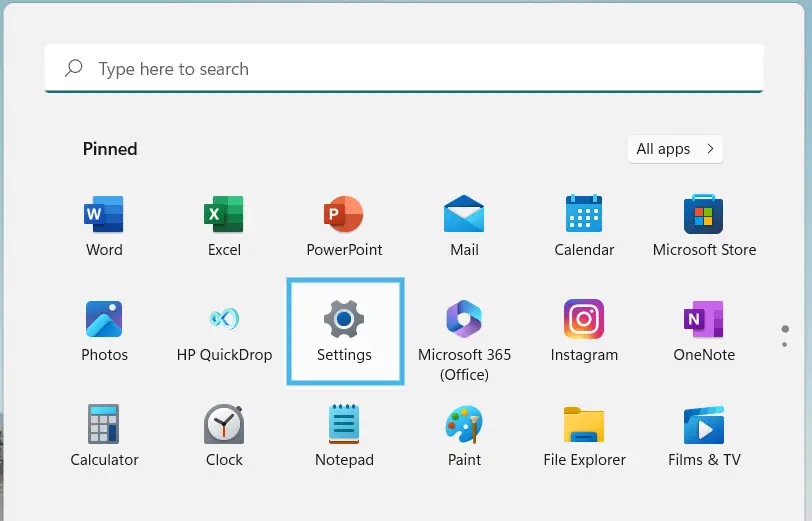The width and height of the screenshot is (812, 521).
Task: Switch to second pinned page dot
Action: (x=785, y=344)
